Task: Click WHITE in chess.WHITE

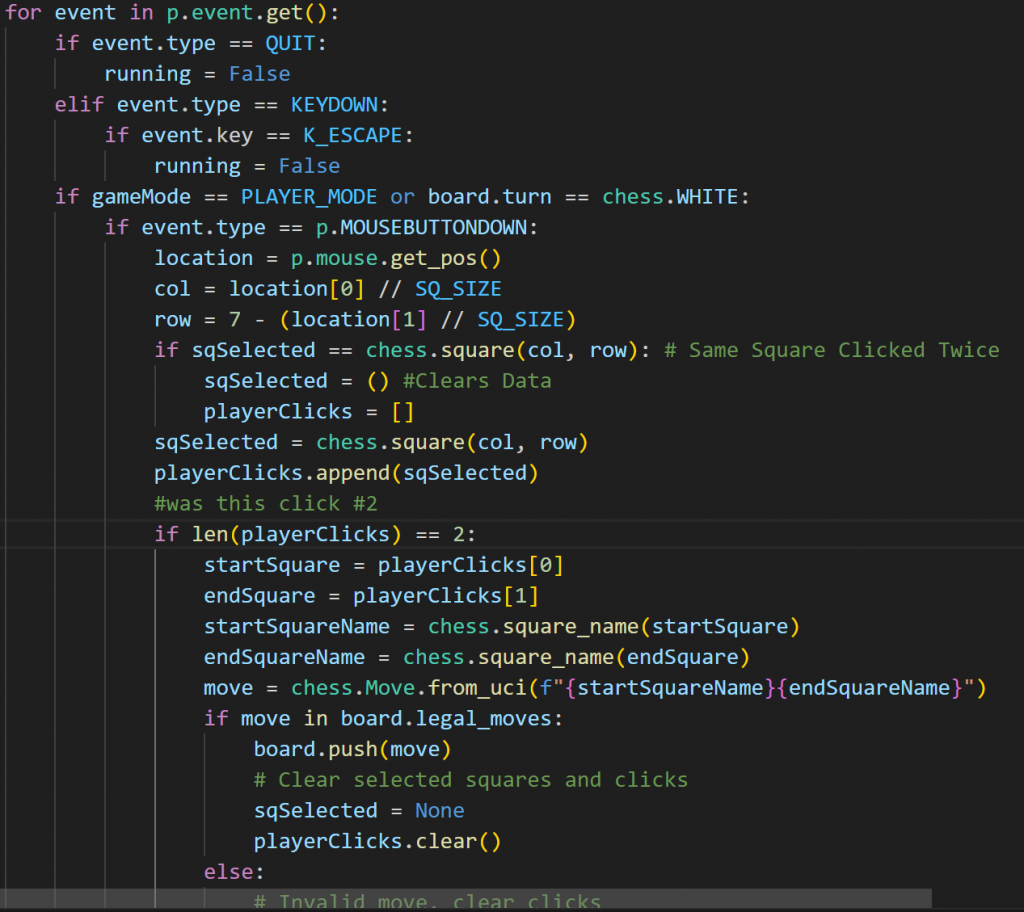Action: [713, 197]
